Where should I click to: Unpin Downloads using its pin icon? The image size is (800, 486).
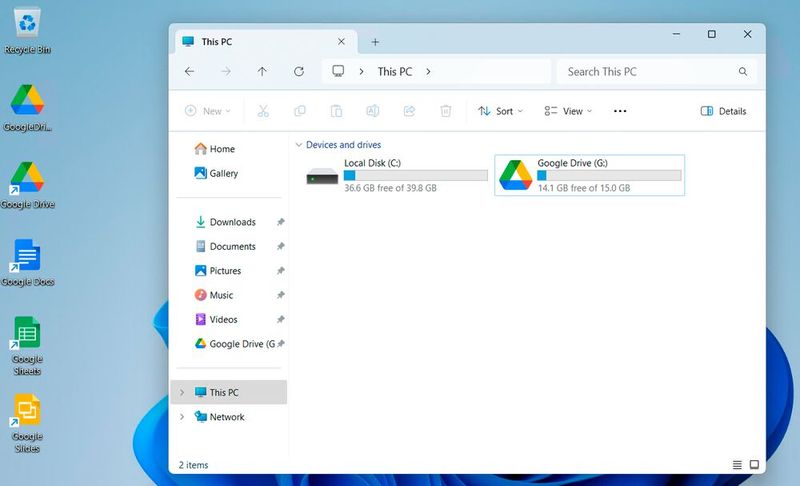(x=280, y=222)
